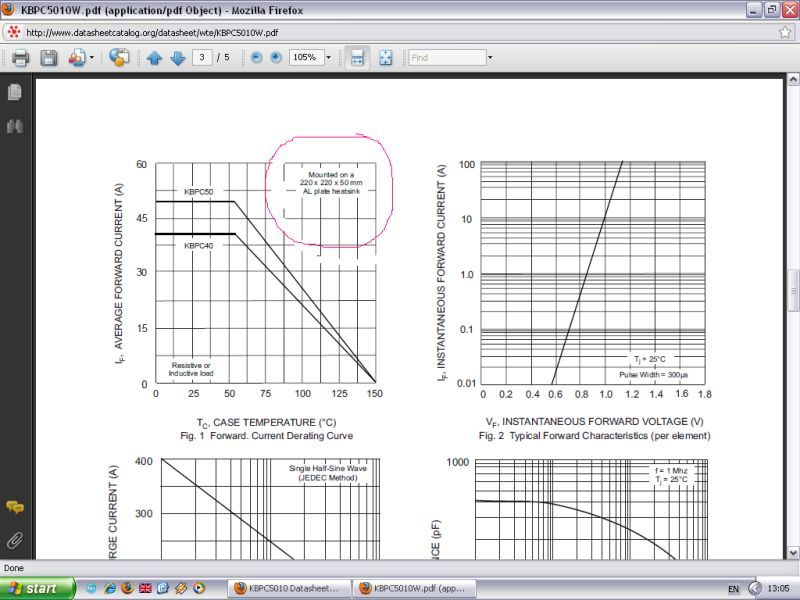
Task: Open the Windows start menu
Action: [37, 588]
